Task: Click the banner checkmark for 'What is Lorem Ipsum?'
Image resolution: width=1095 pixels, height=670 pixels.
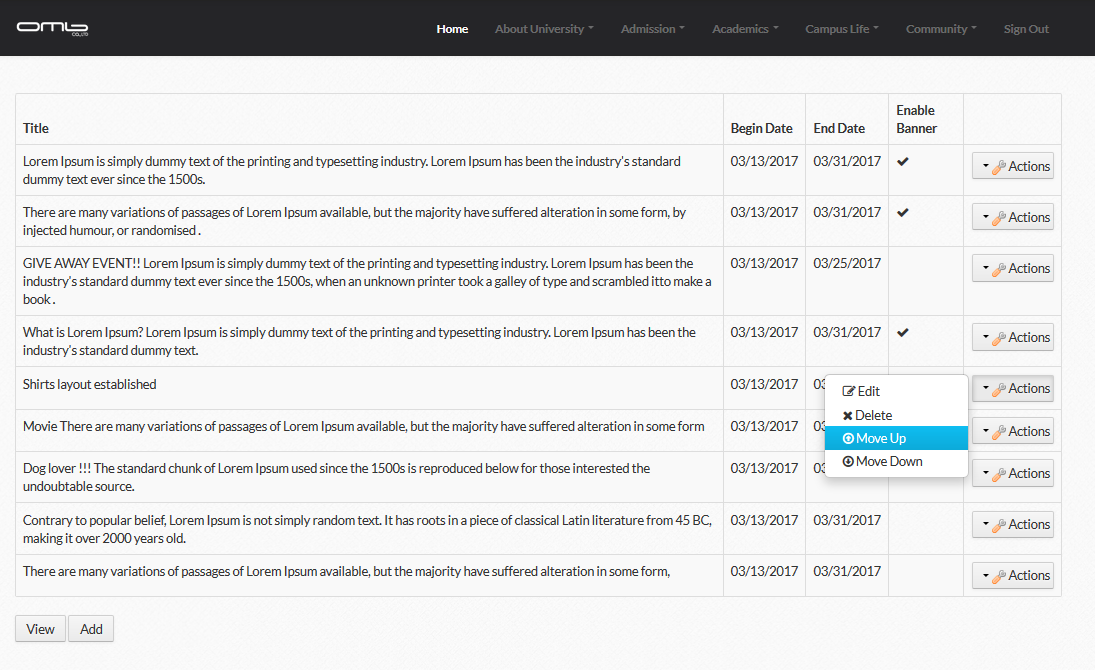Action: 902,332
